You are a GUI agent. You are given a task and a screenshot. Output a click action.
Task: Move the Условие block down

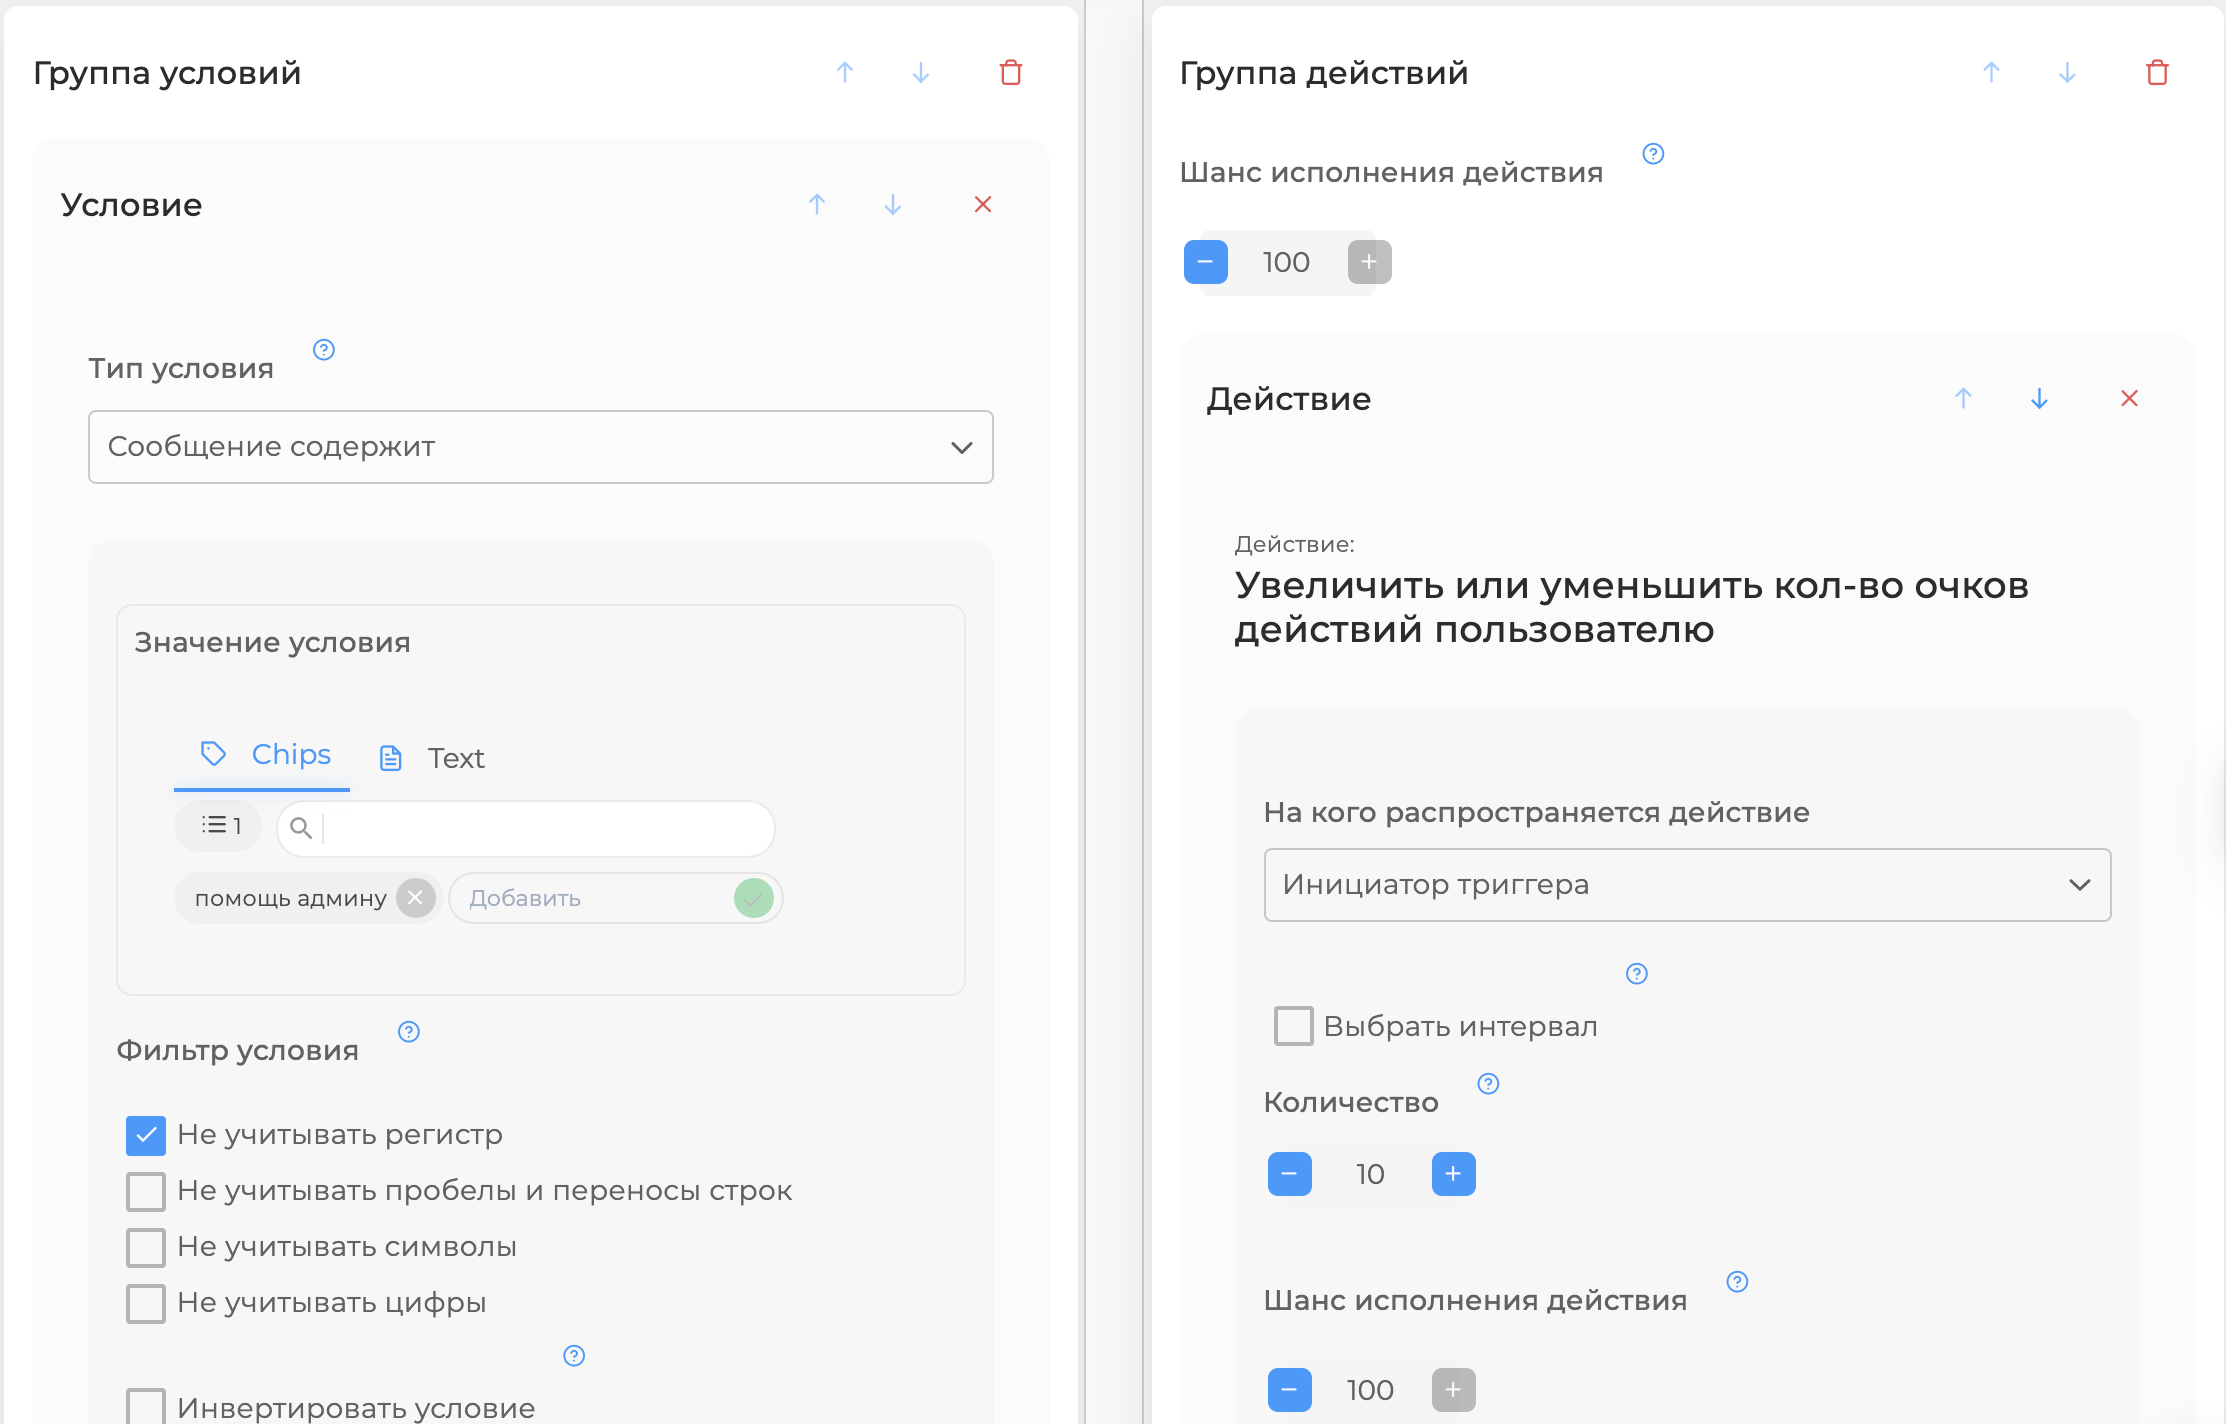point(893,204)
